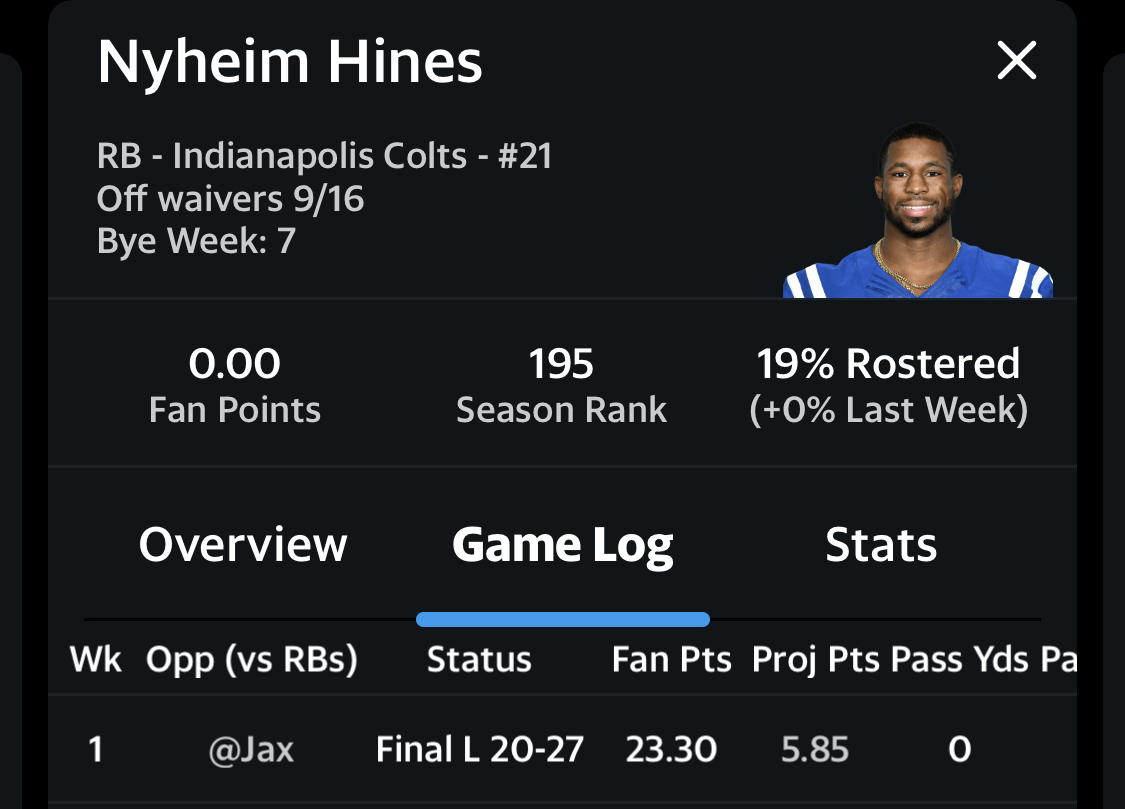1125x809 pixels.
Task: Tap the Nyheim Hines player name heading
Action: [290, 62]
